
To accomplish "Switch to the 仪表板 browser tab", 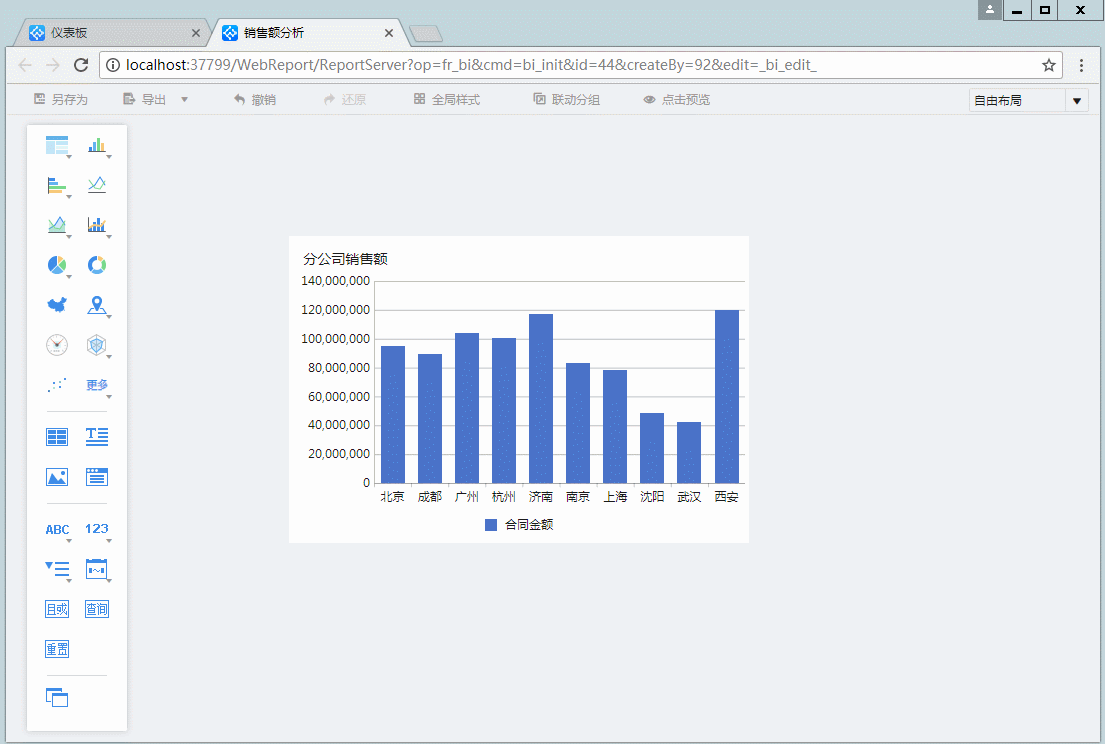I will (x=113, y=32).
